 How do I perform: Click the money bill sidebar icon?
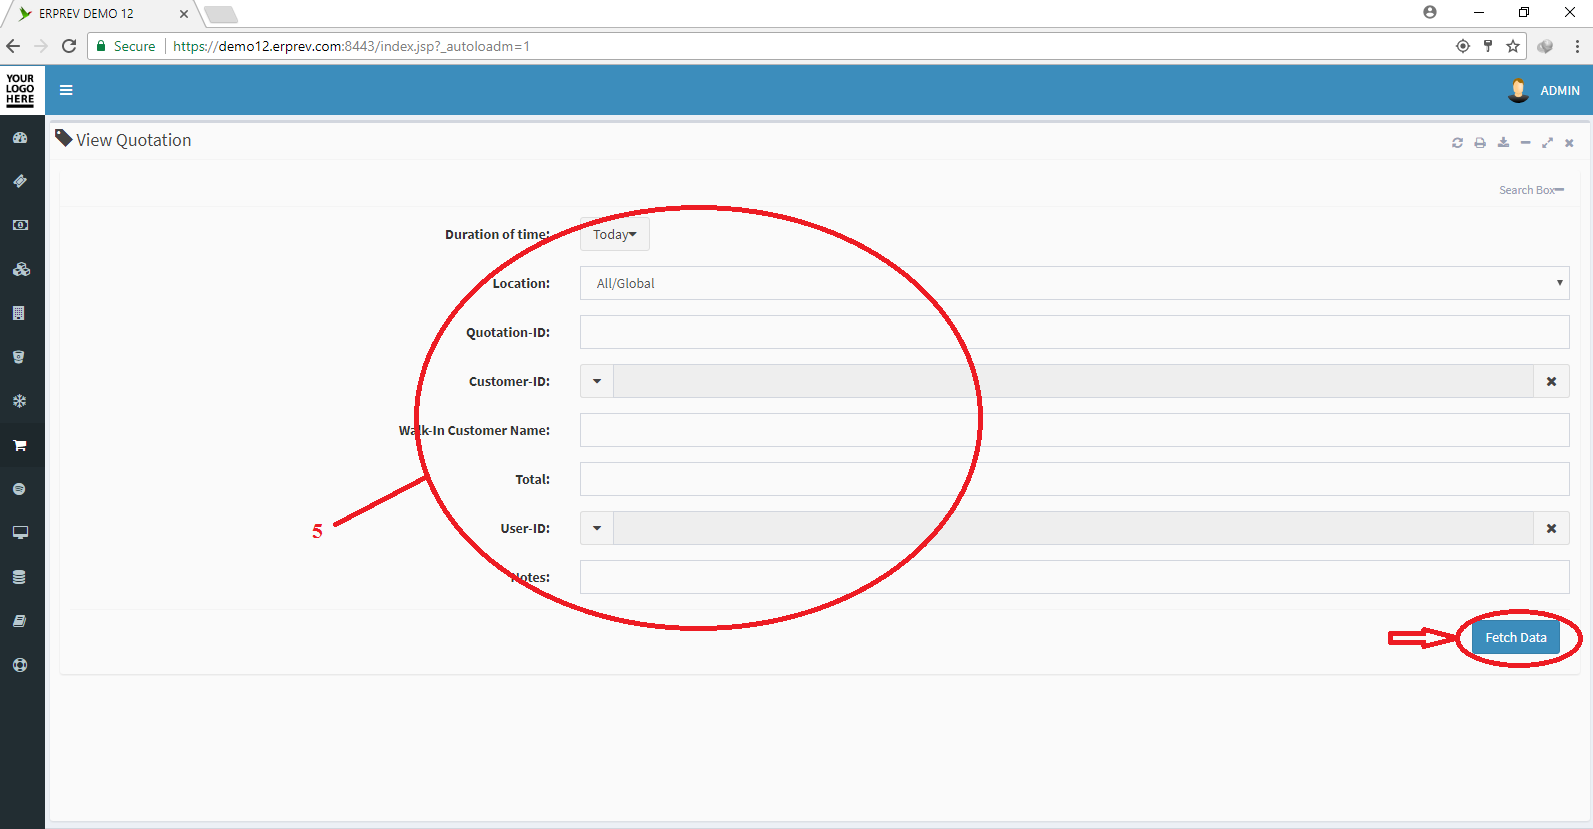tap(20, 225)
